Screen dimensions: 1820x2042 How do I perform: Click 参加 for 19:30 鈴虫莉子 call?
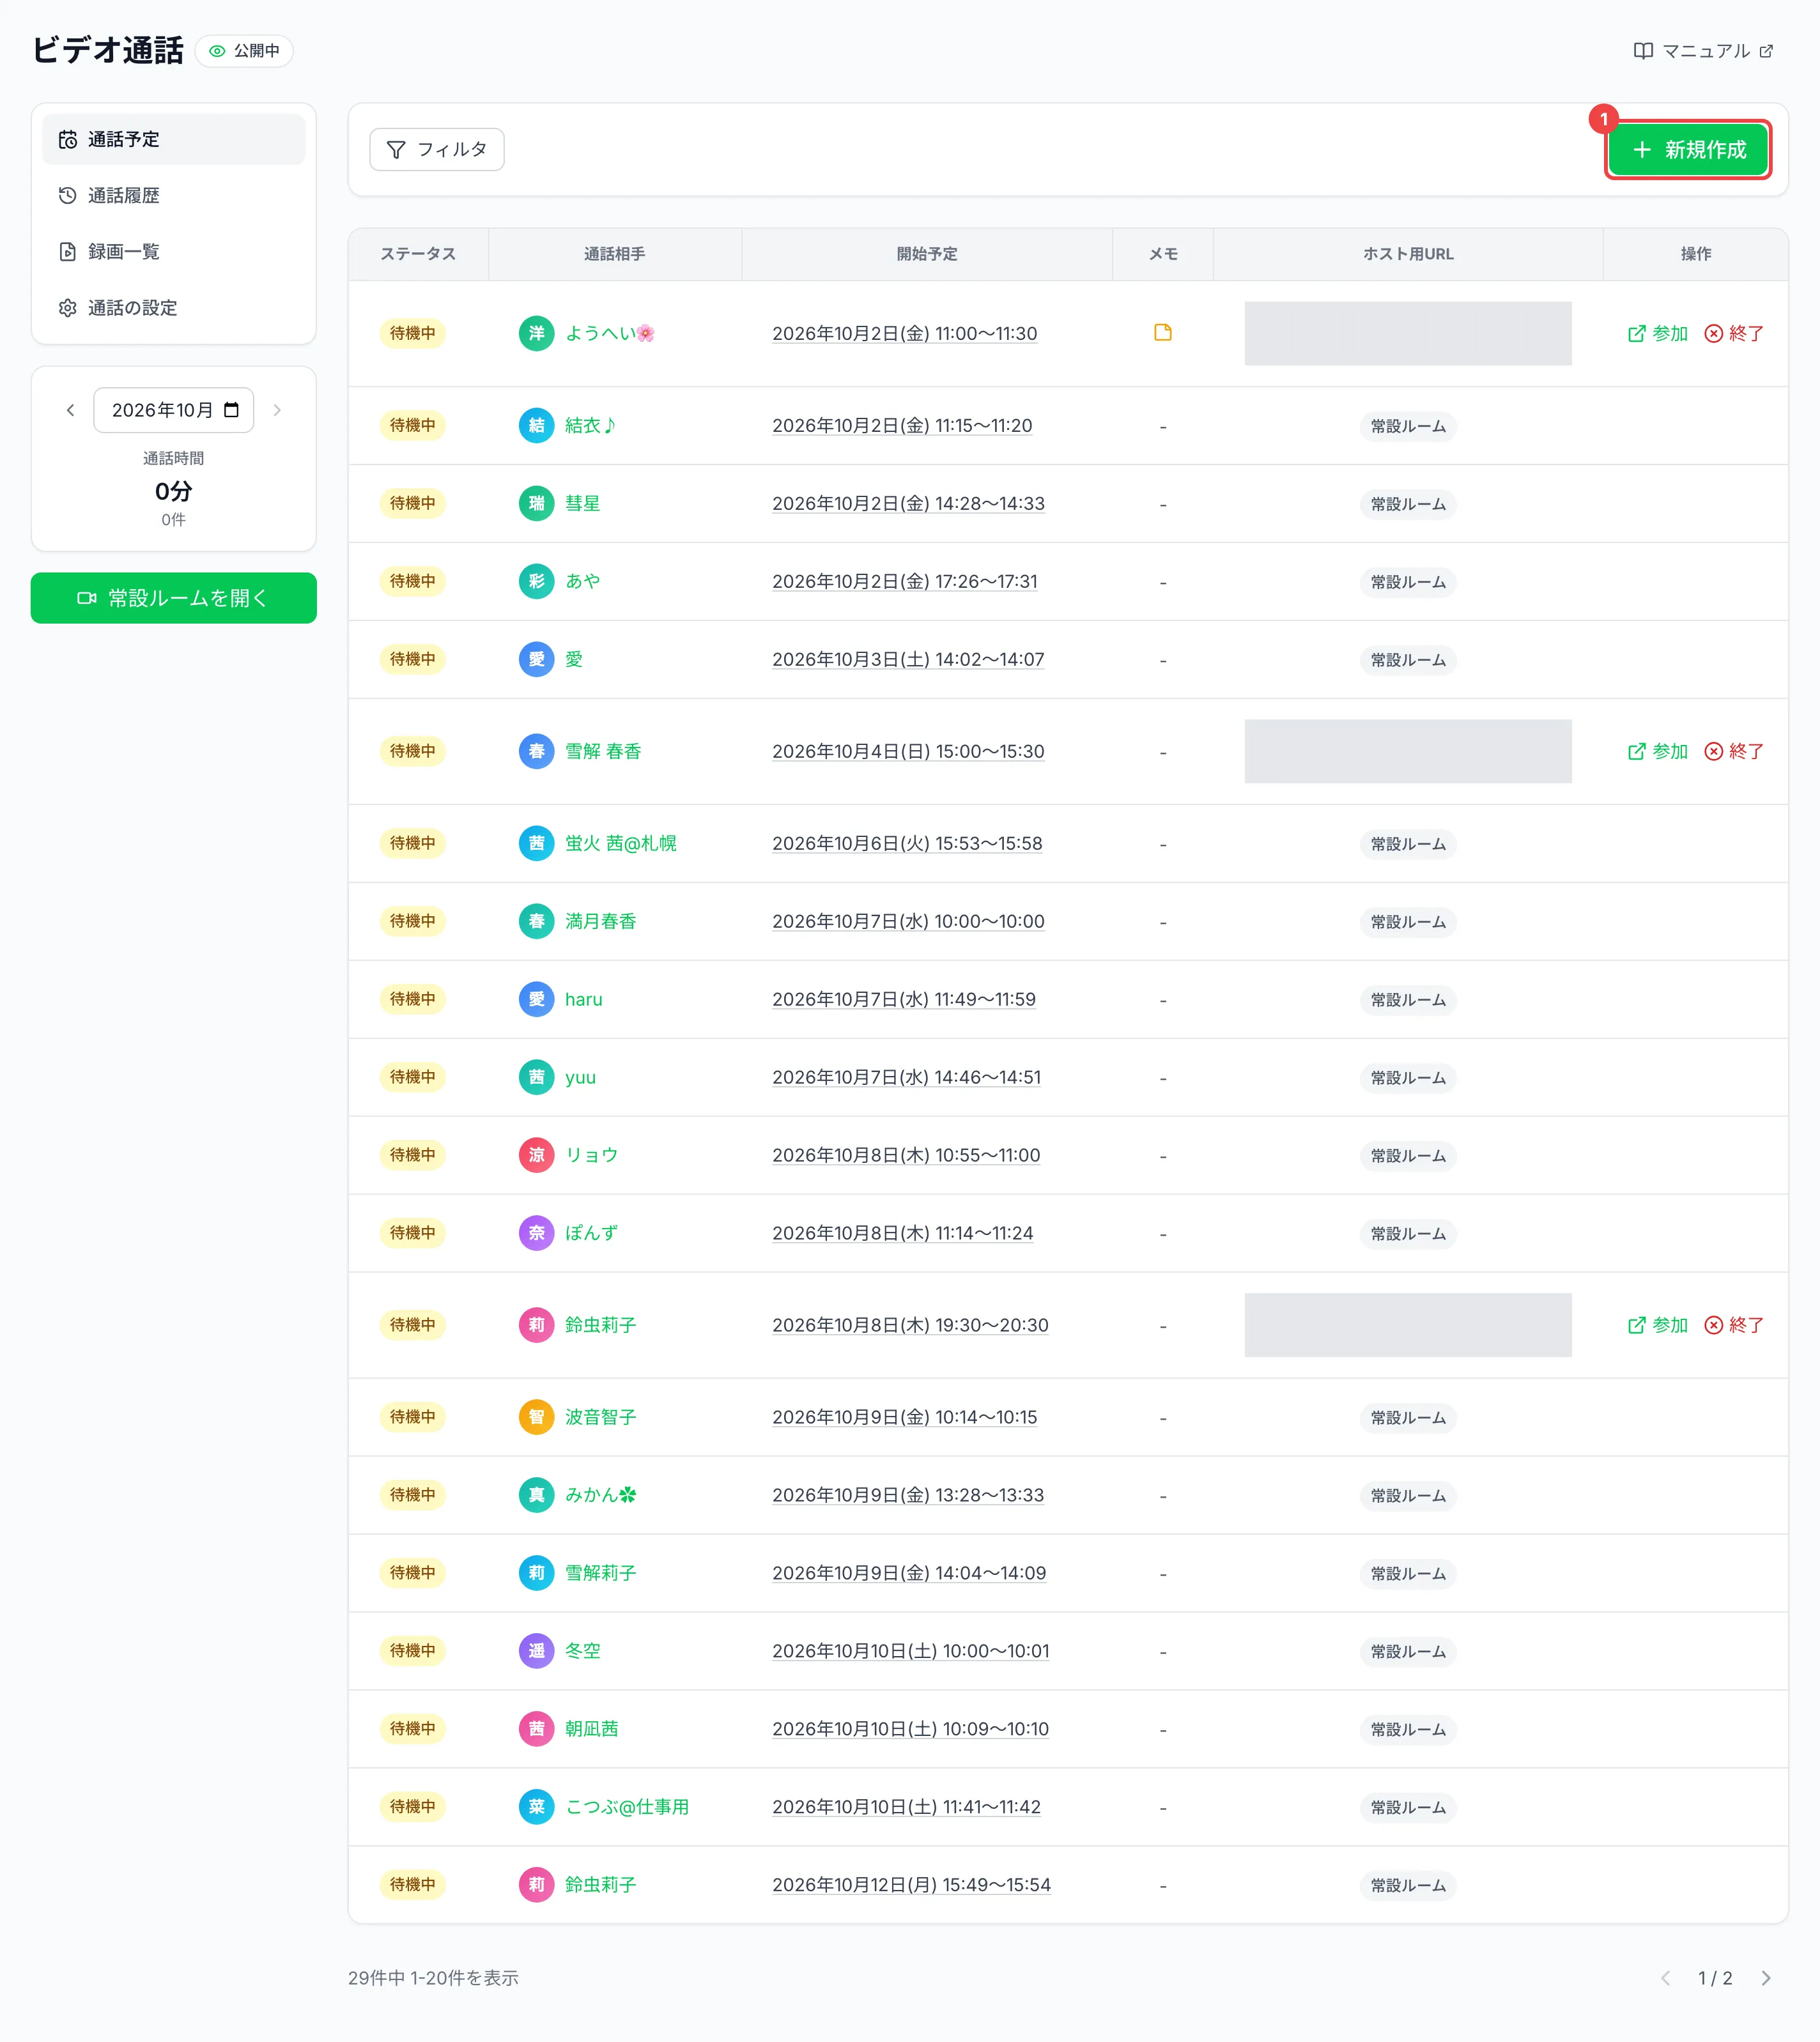pyautogui.click(x=1657, y=1326)
